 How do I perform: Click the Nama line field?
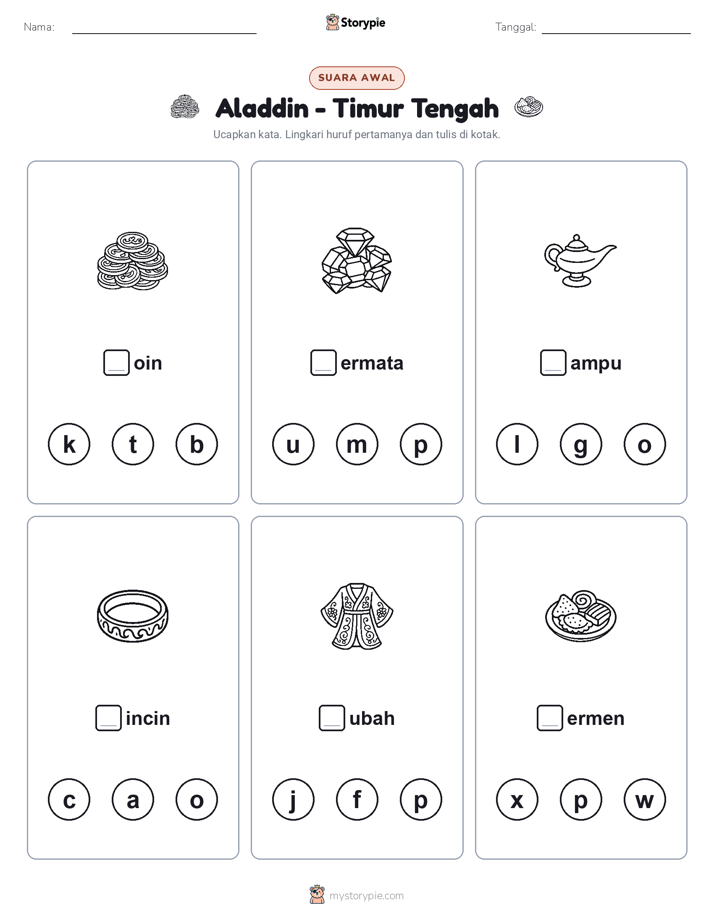[x=164, y=28]
